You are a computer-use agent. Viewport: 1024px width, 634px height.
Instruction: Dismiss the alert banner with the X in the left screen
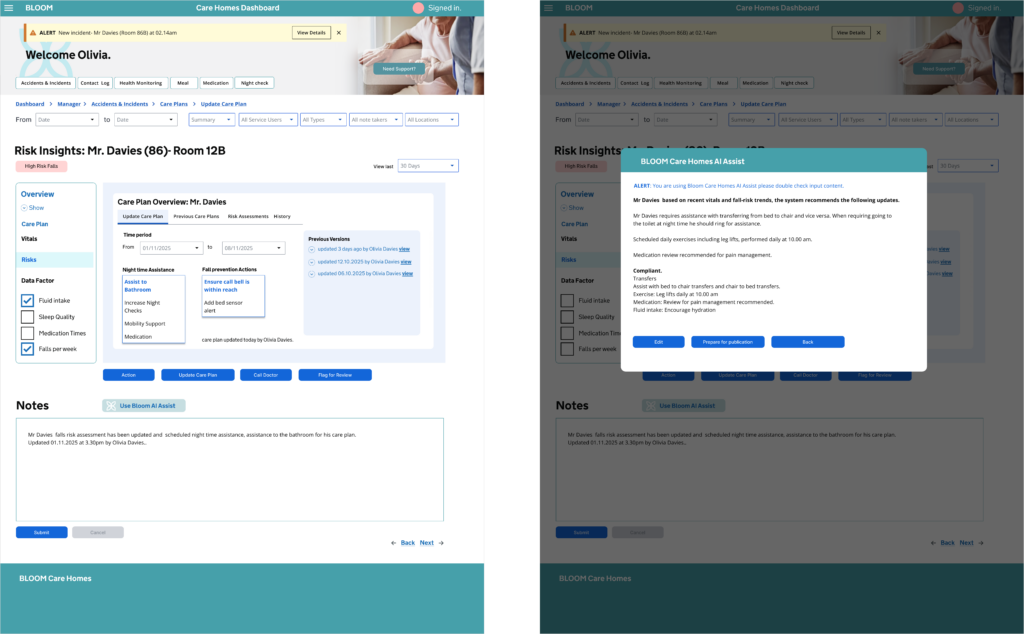pyautogui.click(x=338, y=32)
